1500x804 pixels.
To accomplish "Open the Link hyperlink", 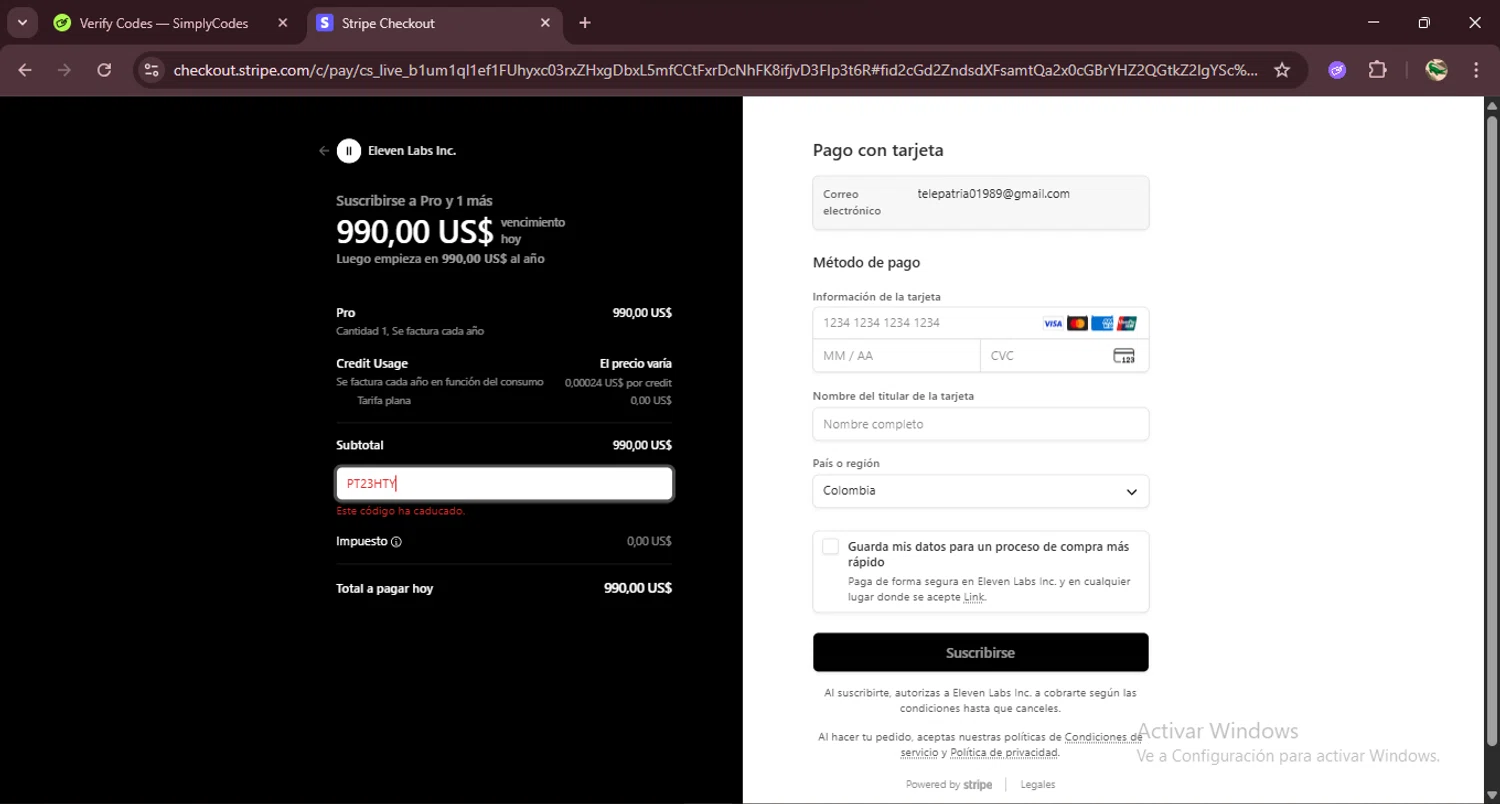I will click(x=974, y=597).
